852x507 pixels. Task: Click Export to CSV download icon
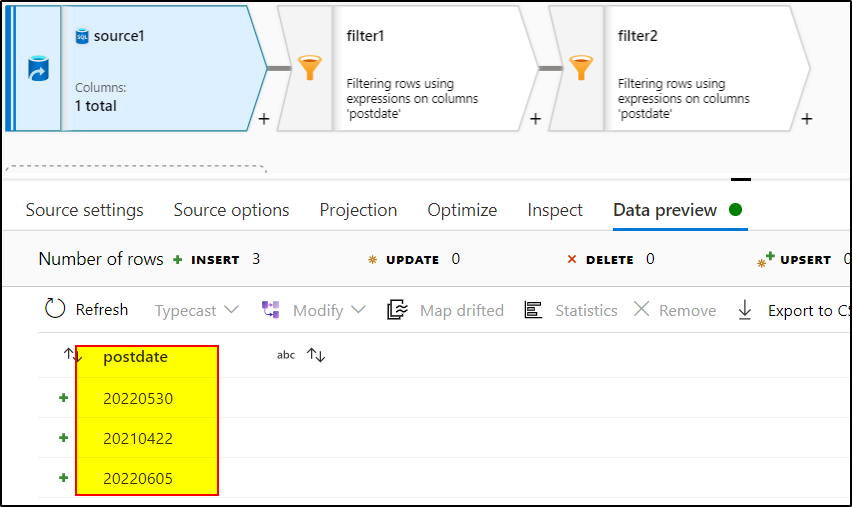(x=744, y=311)
